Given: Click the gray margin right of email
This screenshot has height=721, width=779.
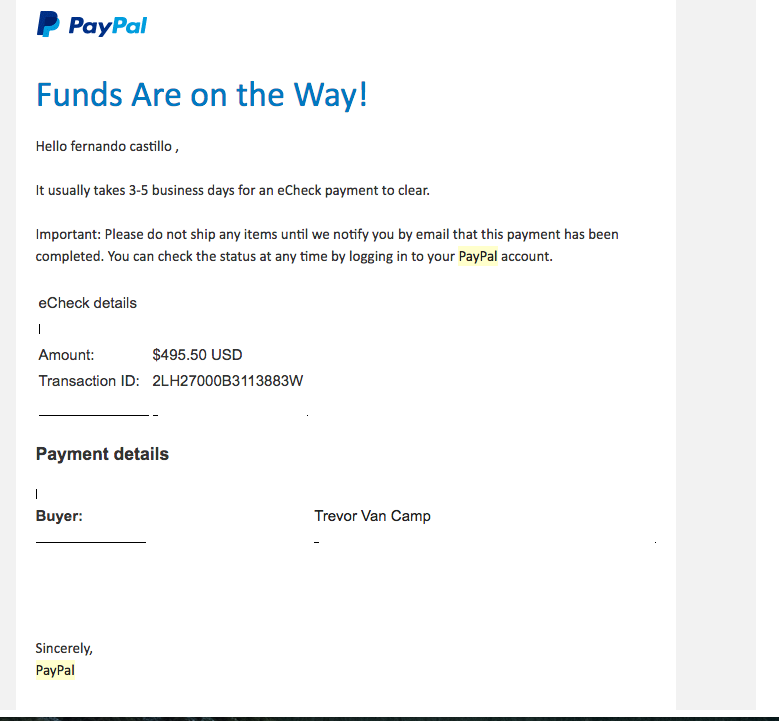Looking at the screenshot, I should [716, 355].
